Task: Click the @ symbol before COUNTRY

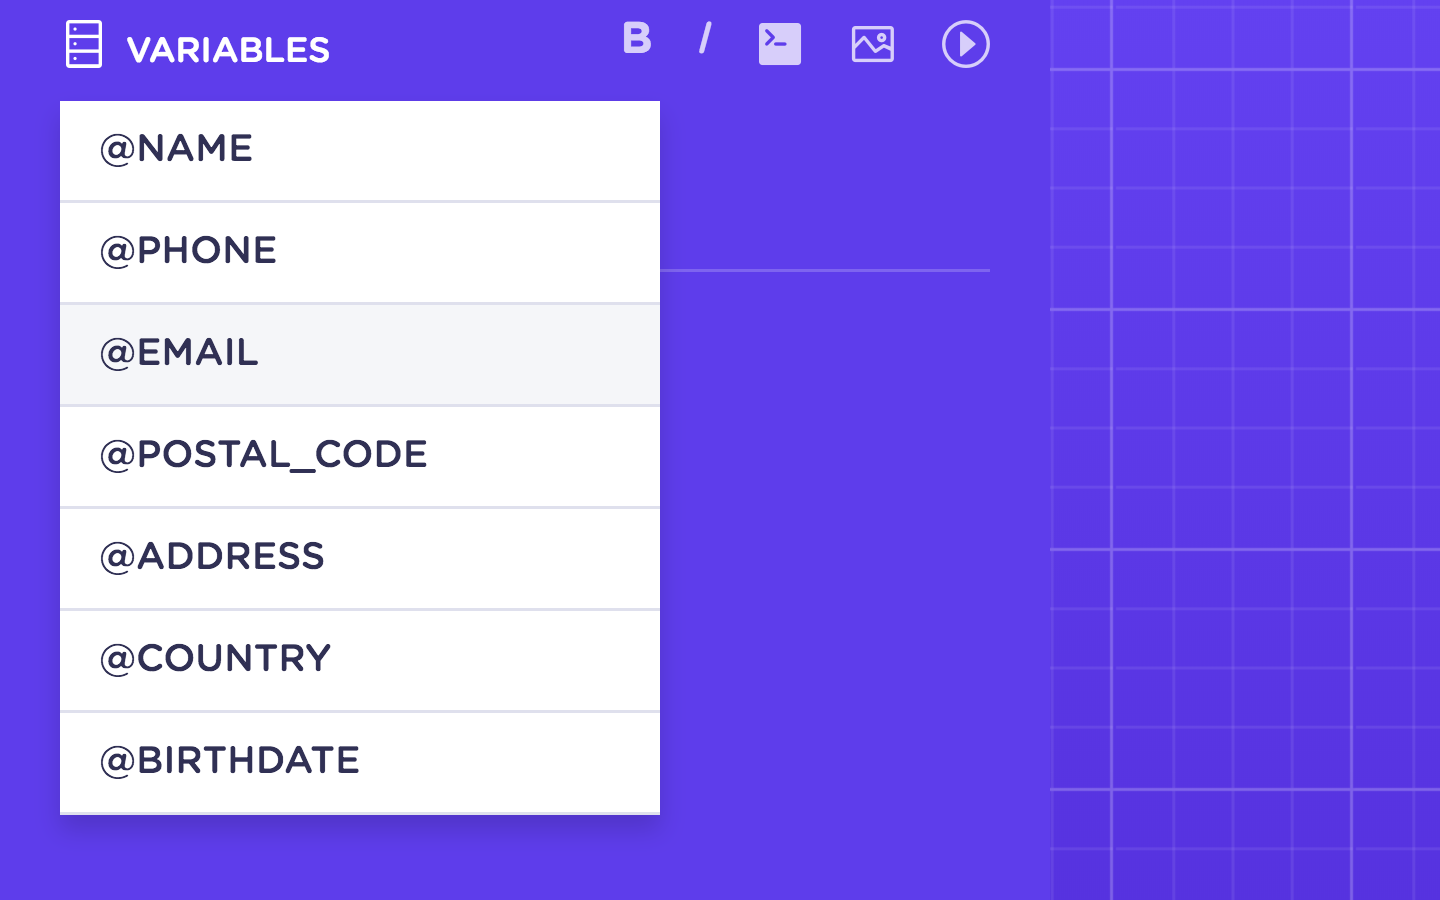Action: point(117,659)
